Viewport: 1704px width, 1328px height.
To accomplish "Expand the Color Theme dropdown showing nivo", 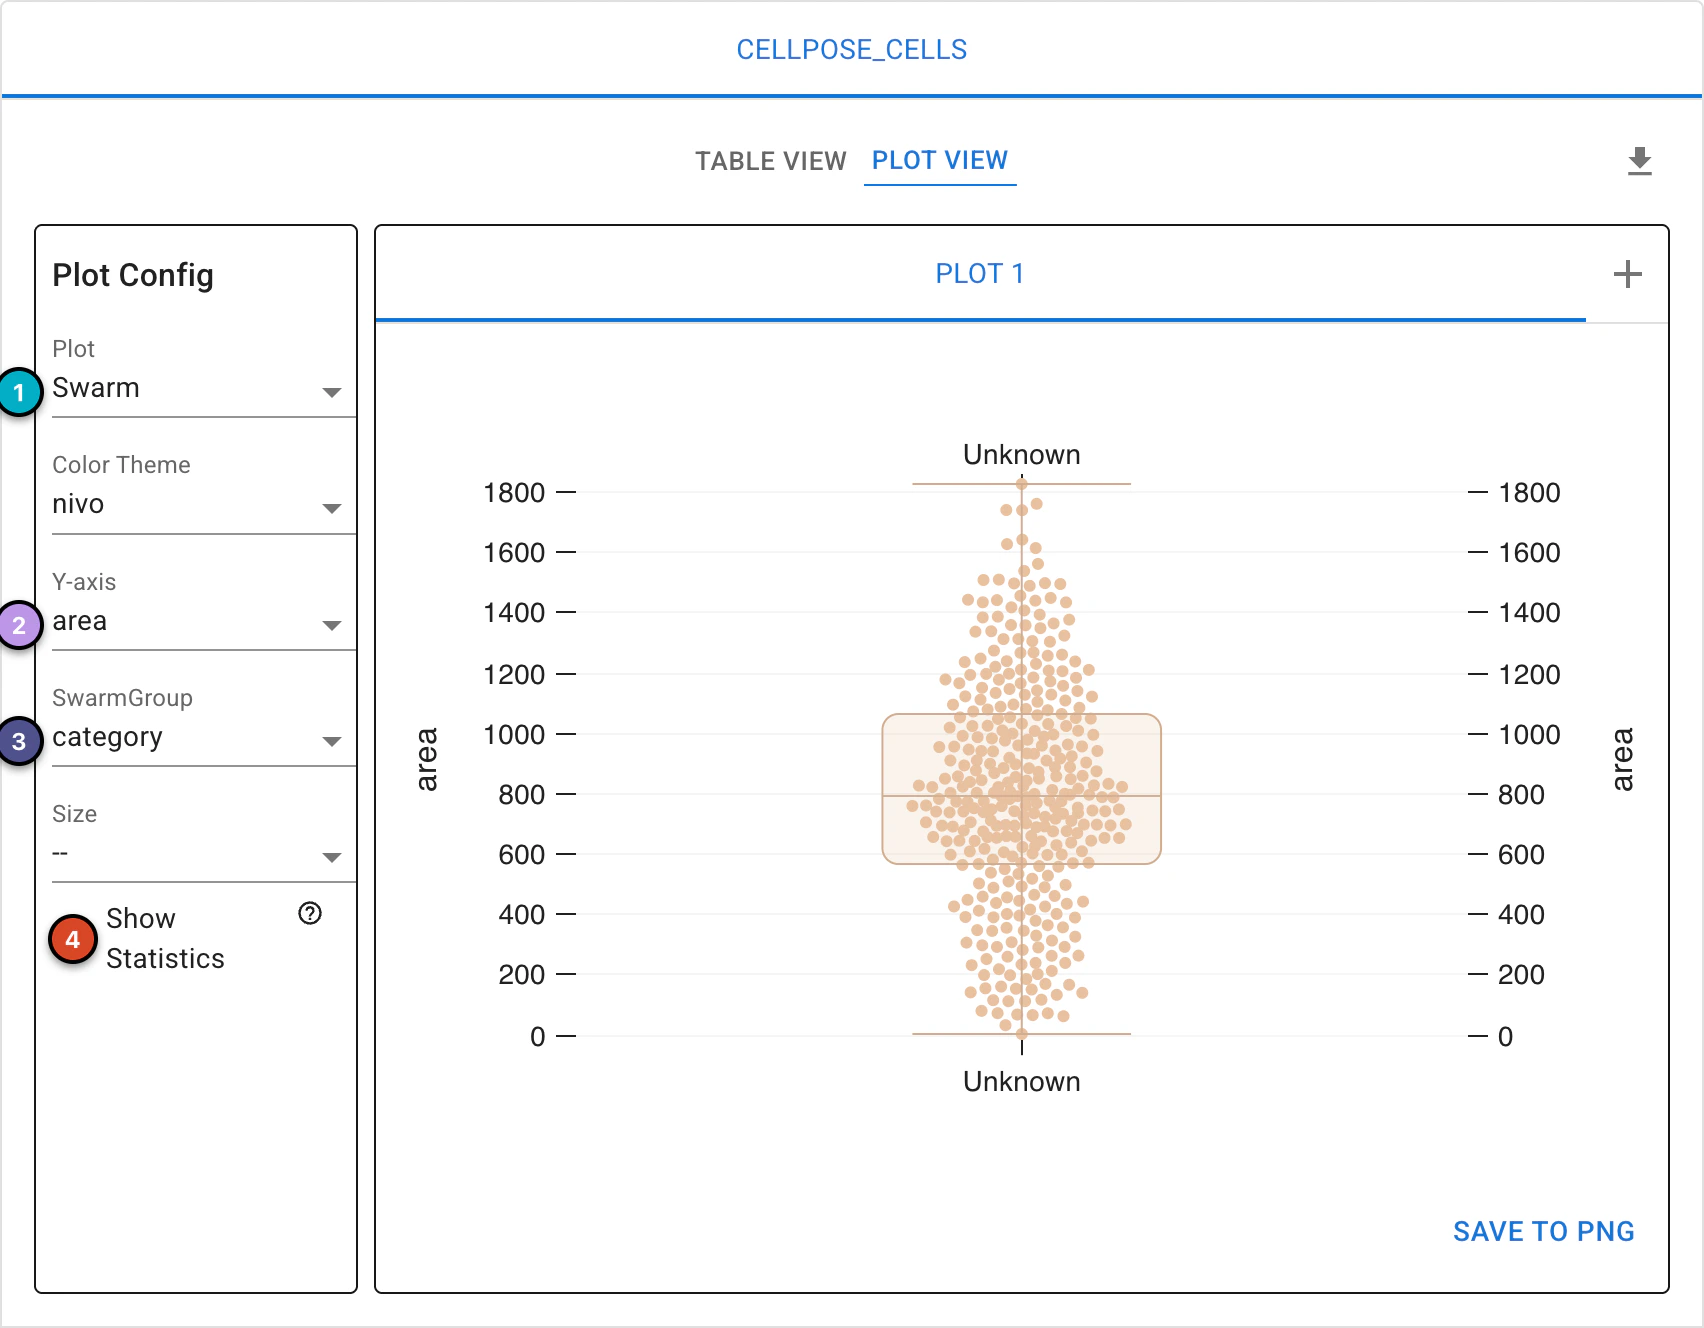I will [204, 505].
